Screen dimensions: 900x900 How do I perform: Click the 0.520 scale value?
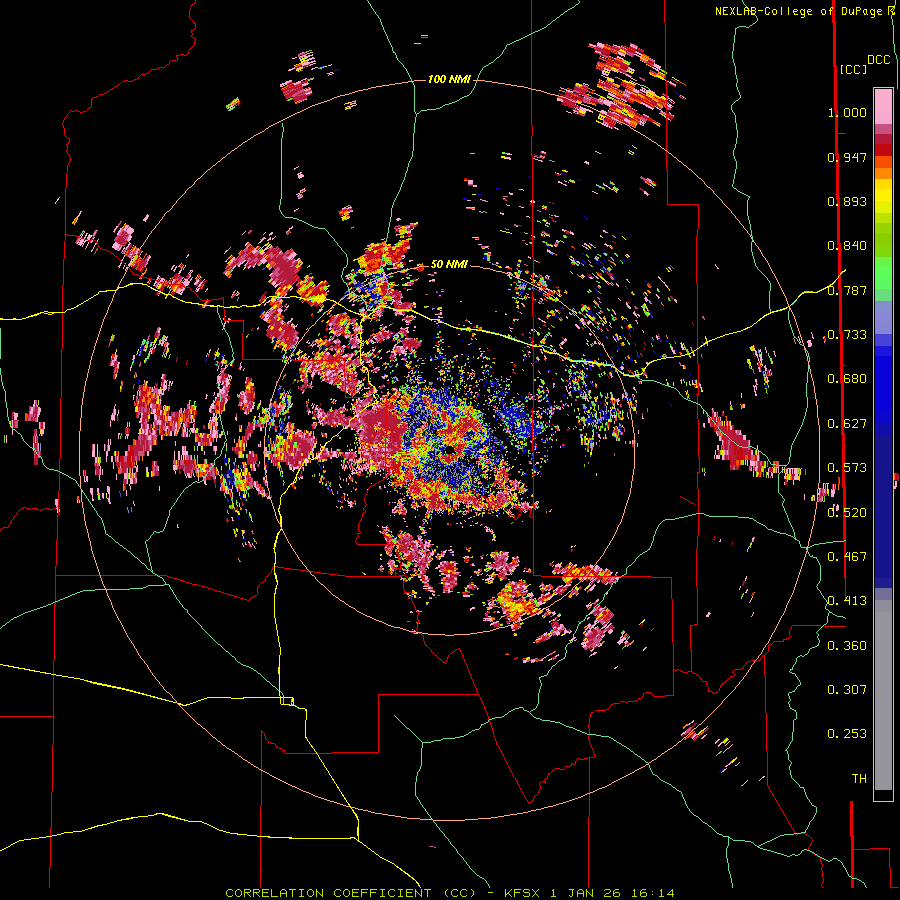(847, 513)
